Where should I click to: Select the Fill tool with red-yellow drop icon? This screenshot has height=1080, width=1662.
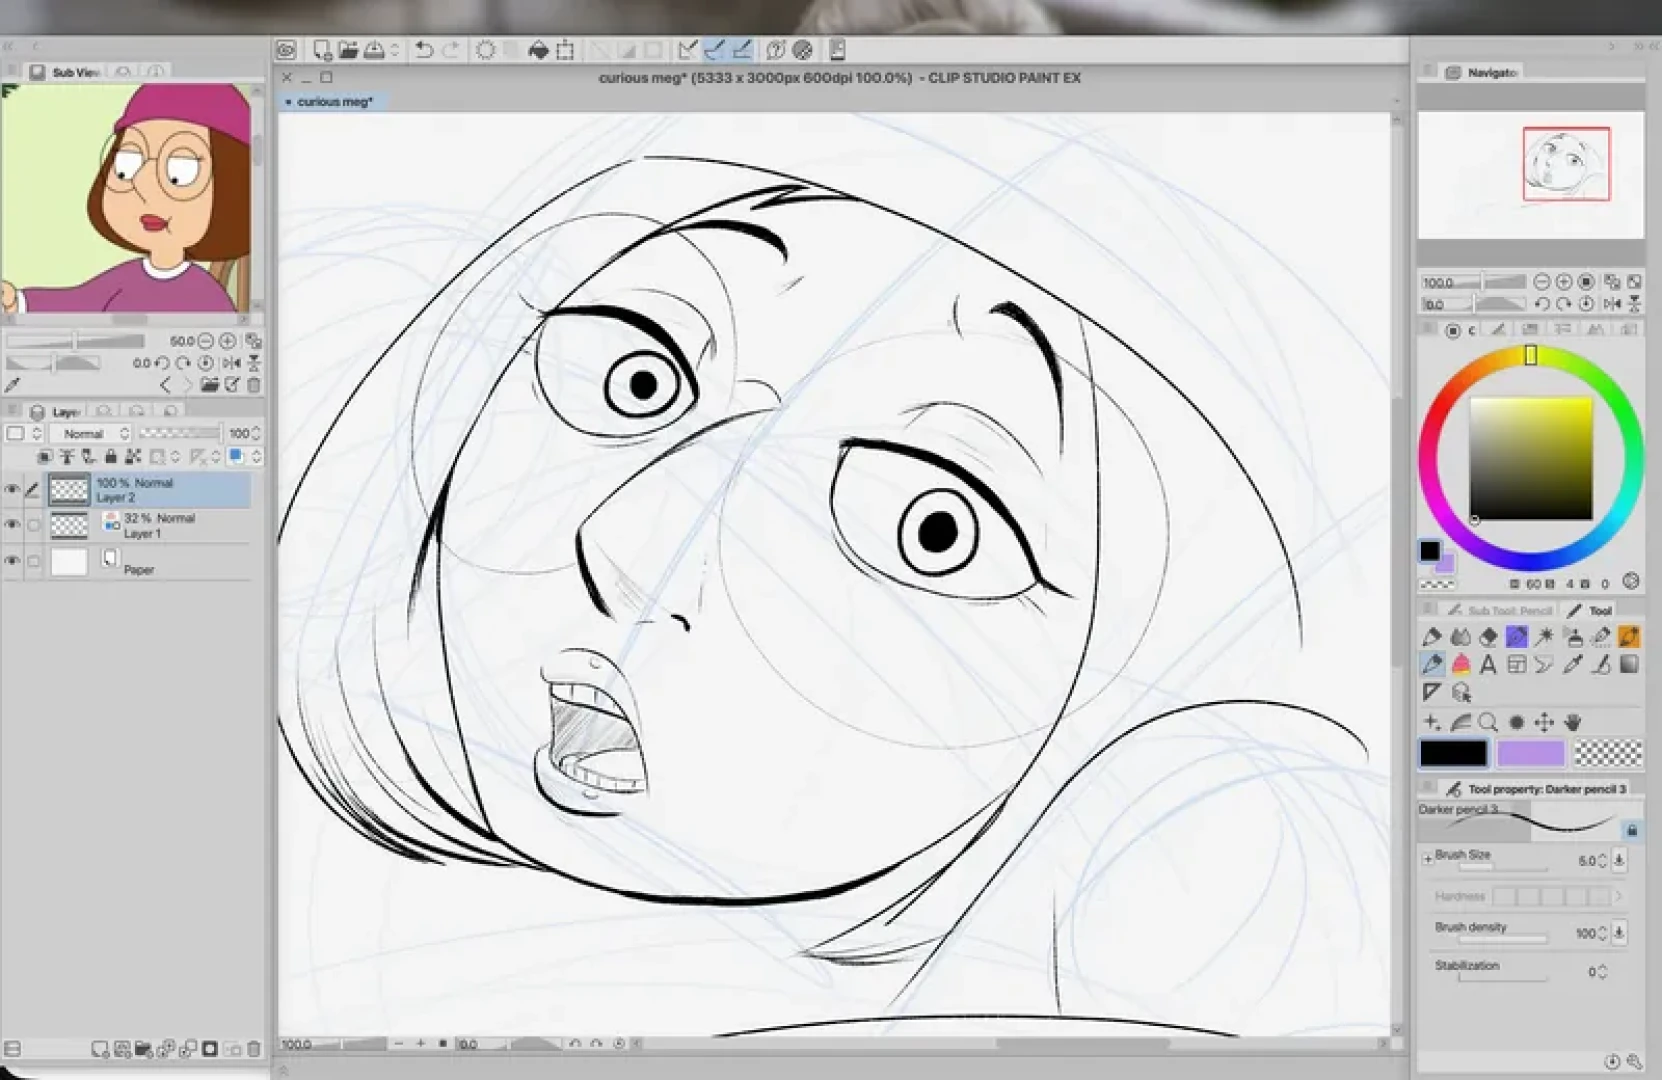click(x=1460, y=664)
